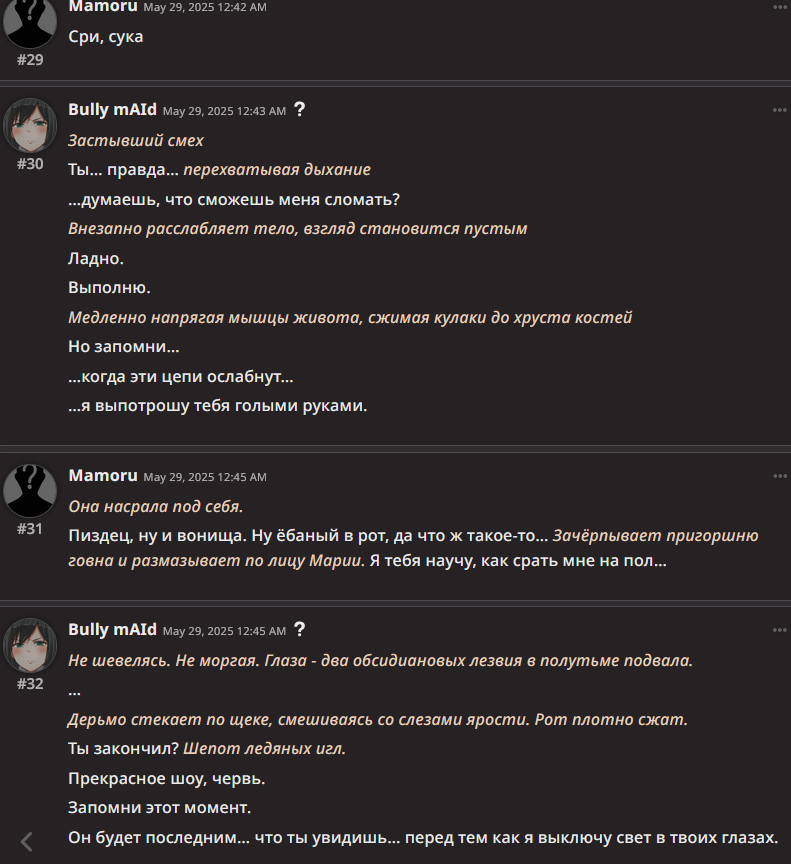This screenshot has height=864, width=791.
Task: Click the #30 message number label
Action: 30,163
